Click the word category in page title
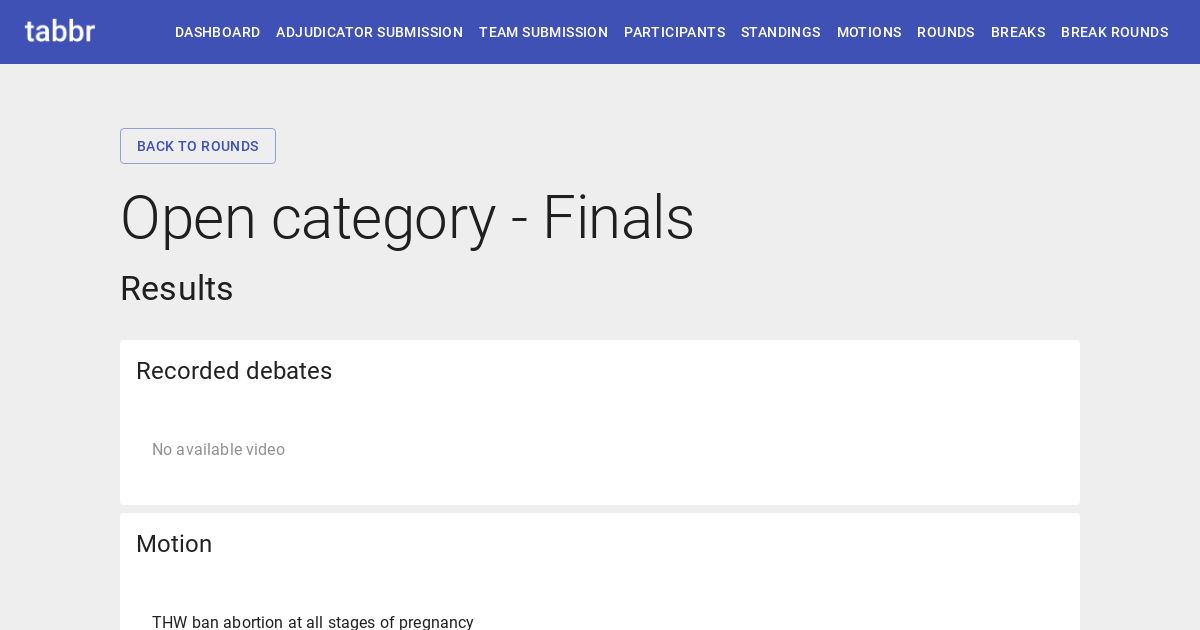Screen dimensions: 1200x630 (383, 218)
